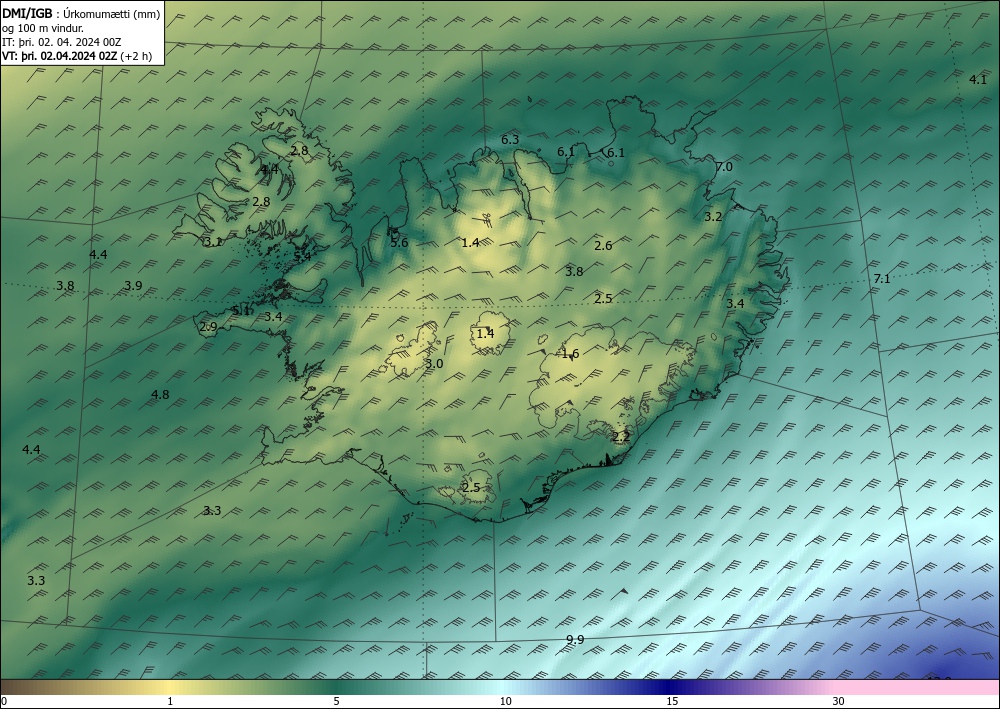Click the 3.0 value beside the glacier
This screenshot has height=709, width=1000.
pyautogui.click(x=434, y=364)
